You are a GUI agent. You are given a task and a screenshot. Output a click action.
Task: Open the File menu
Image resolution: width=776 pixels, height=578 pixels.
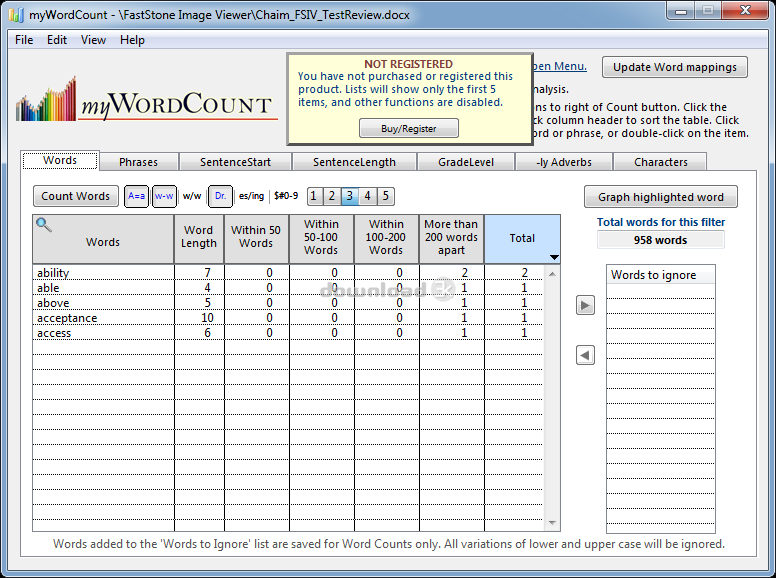coord(24,40)
